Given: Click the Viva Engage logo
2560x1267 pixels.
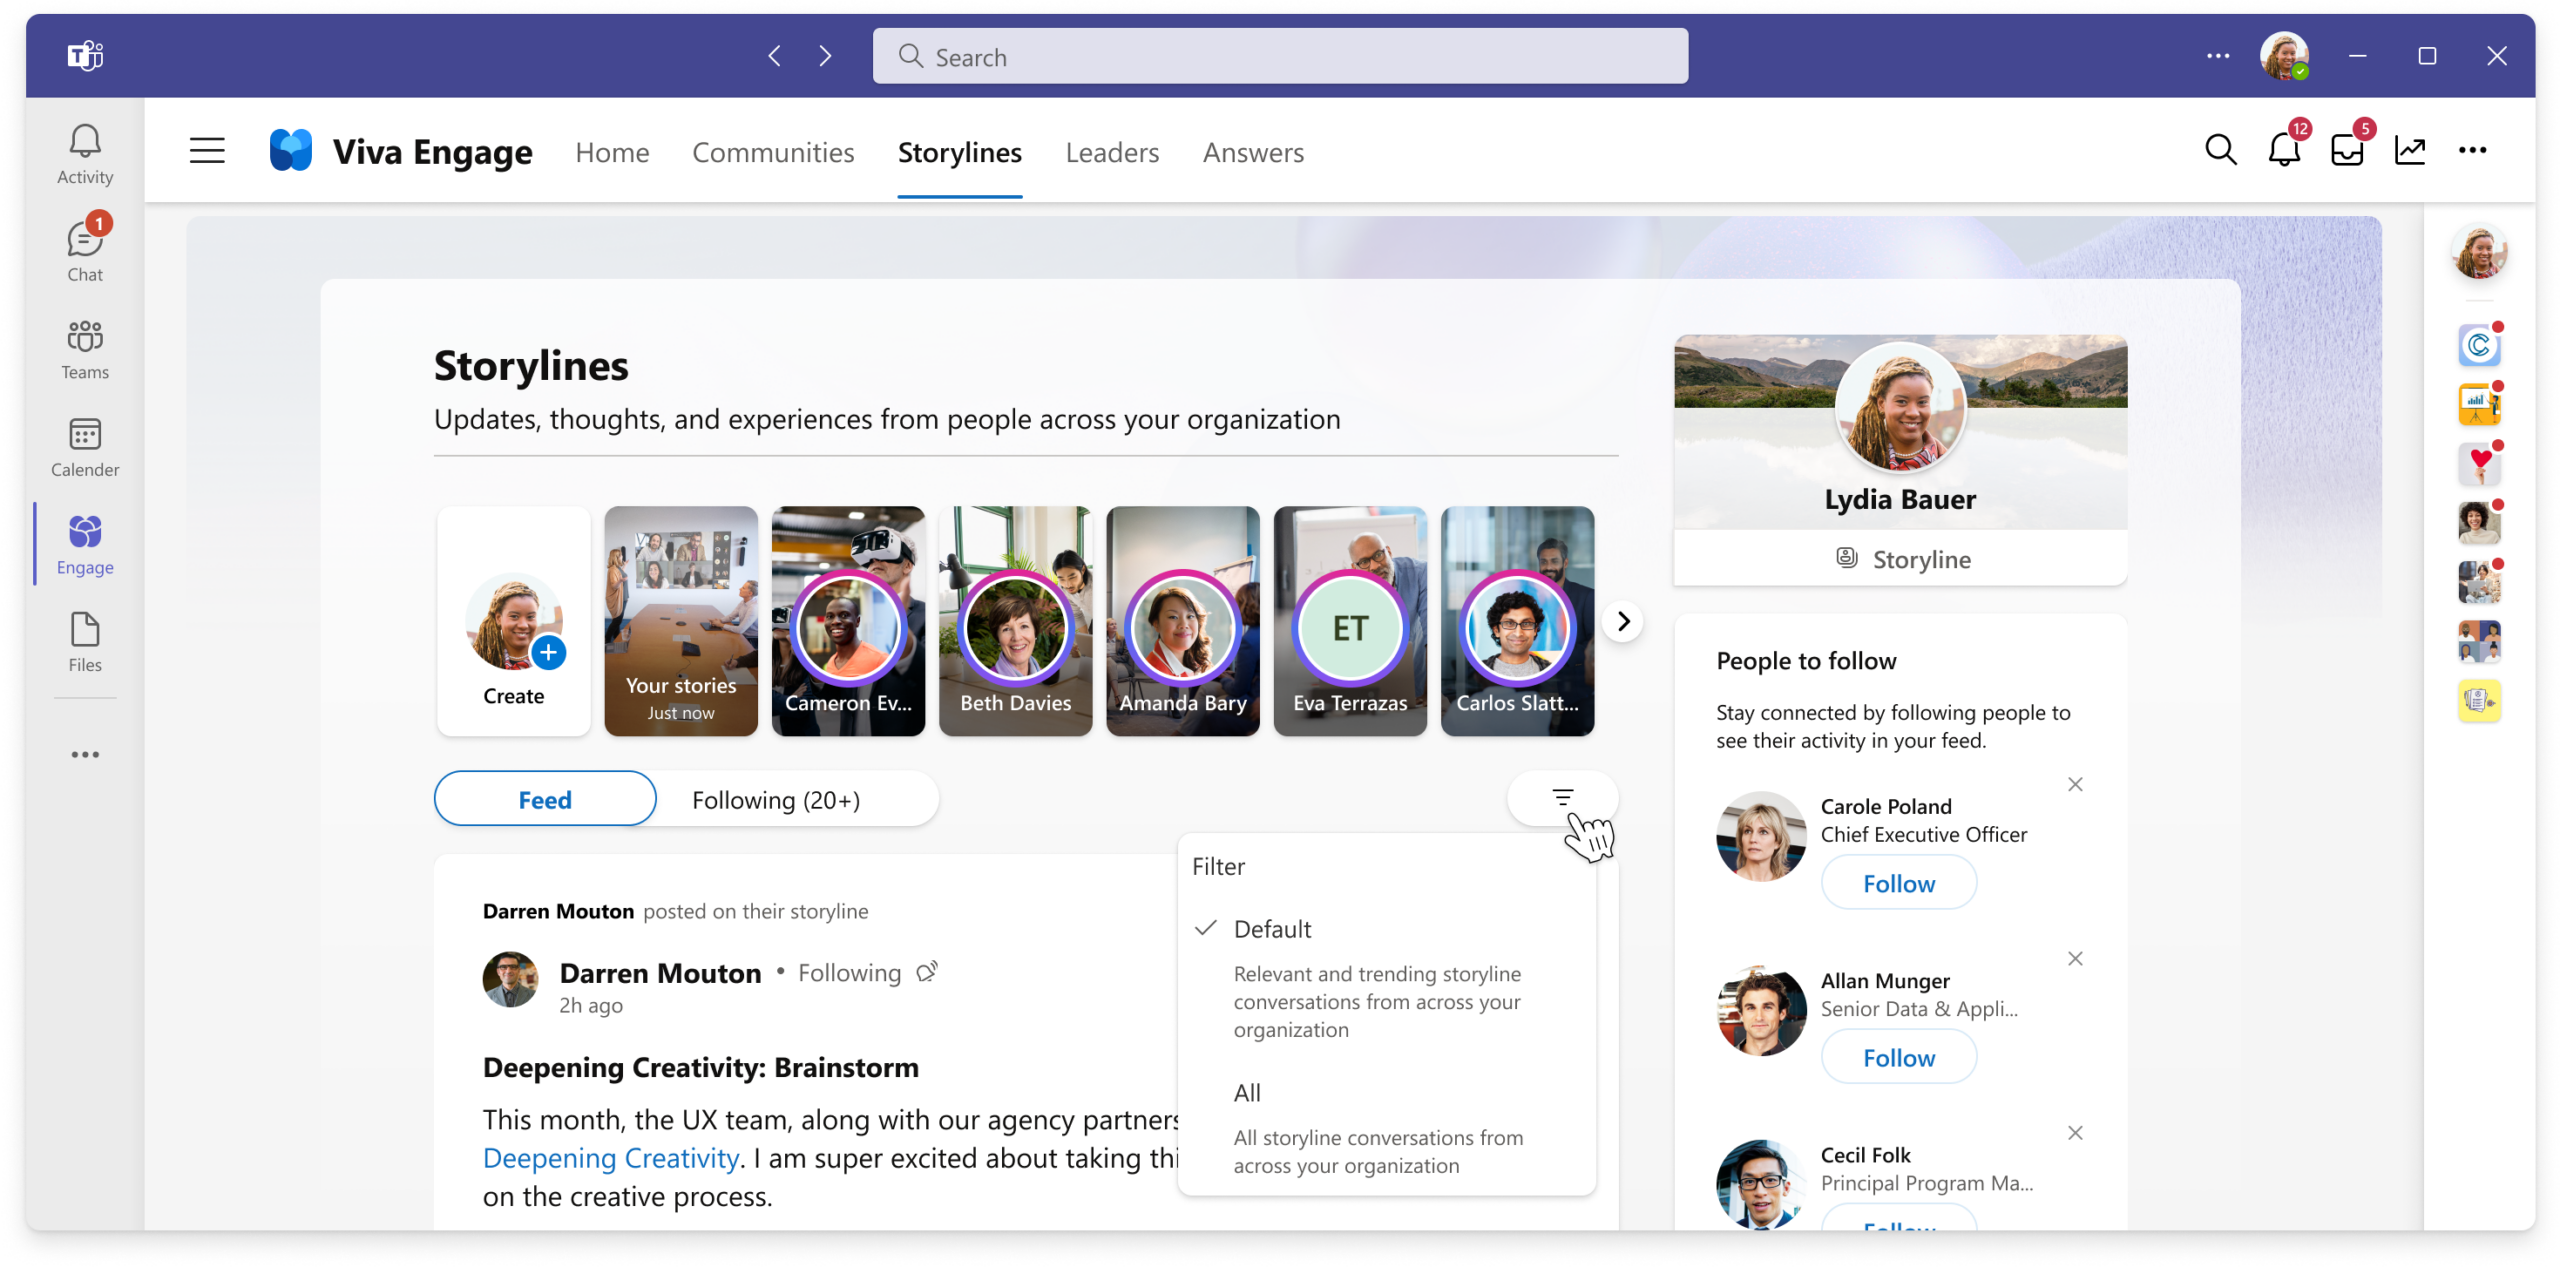Looking at the screenshot, I should click(291, 151).
